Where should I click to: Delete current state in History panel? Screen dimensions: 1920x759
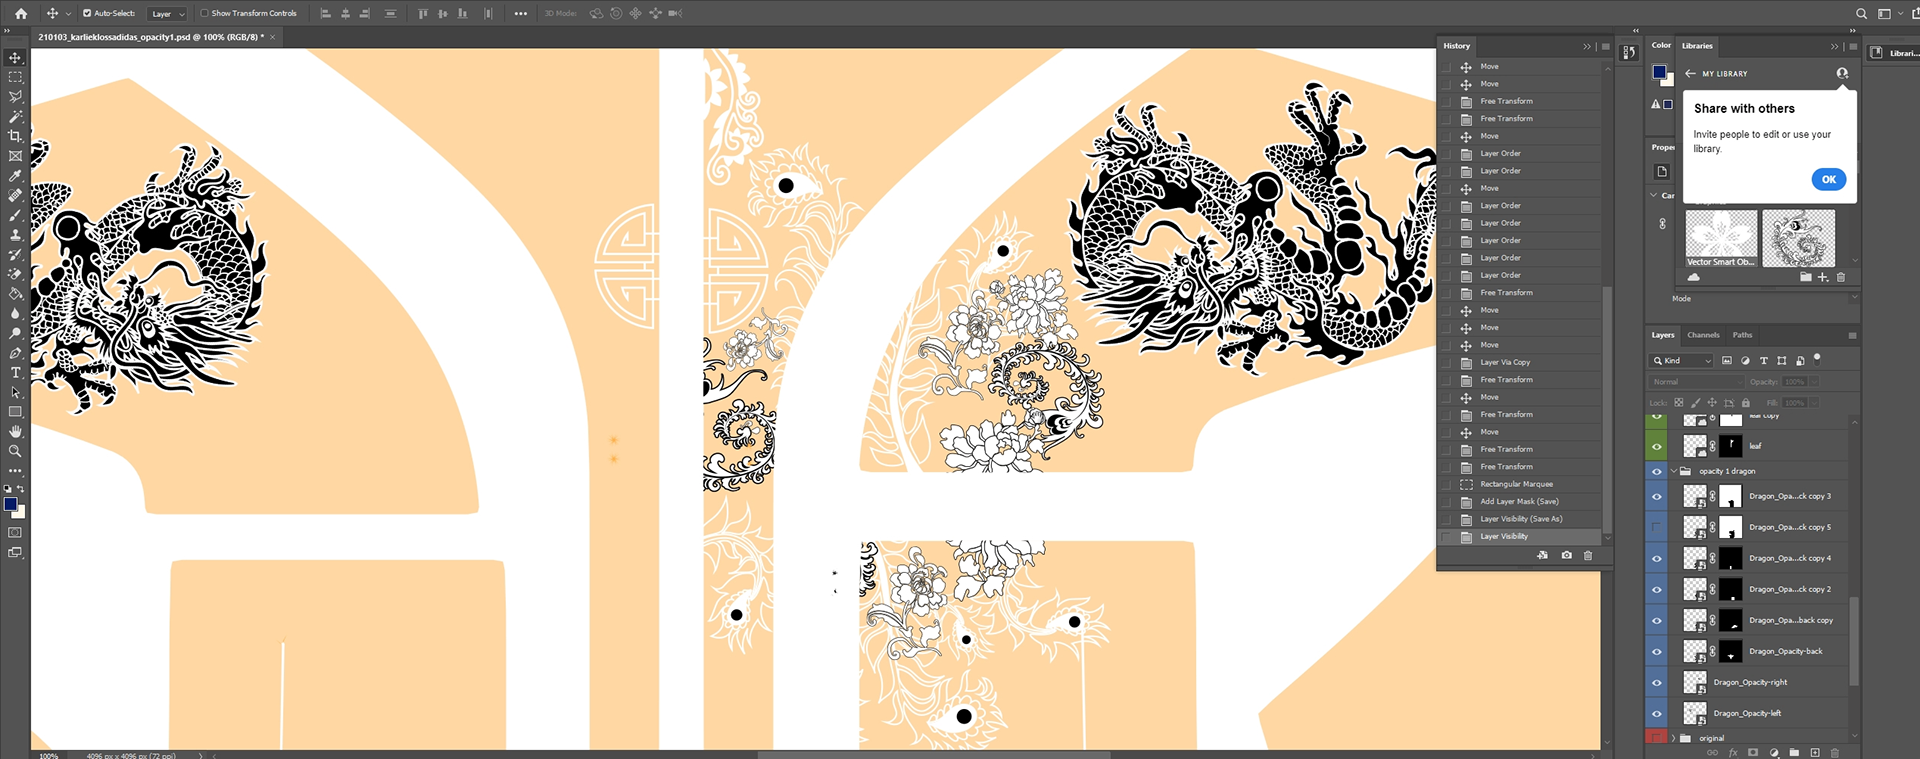point(1588,555)
